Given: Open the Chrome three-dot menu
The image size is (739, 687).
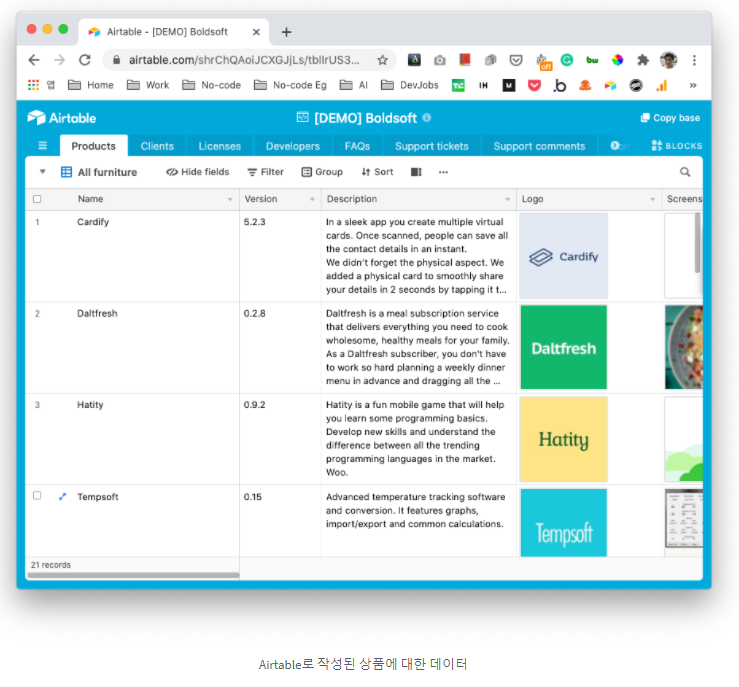Looking at the screenshot, I should [694, 60].
